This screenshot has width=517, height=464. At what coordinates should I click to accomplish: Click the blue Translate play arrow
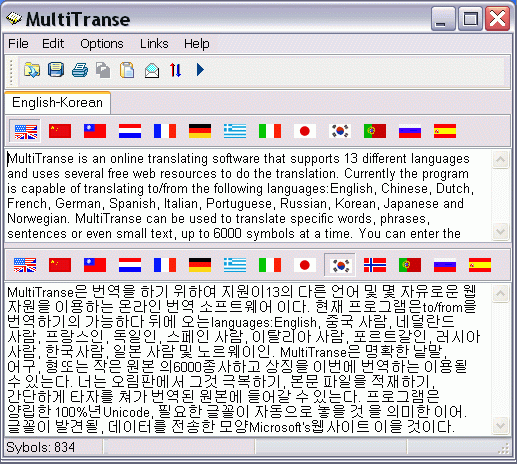point(200,70)
